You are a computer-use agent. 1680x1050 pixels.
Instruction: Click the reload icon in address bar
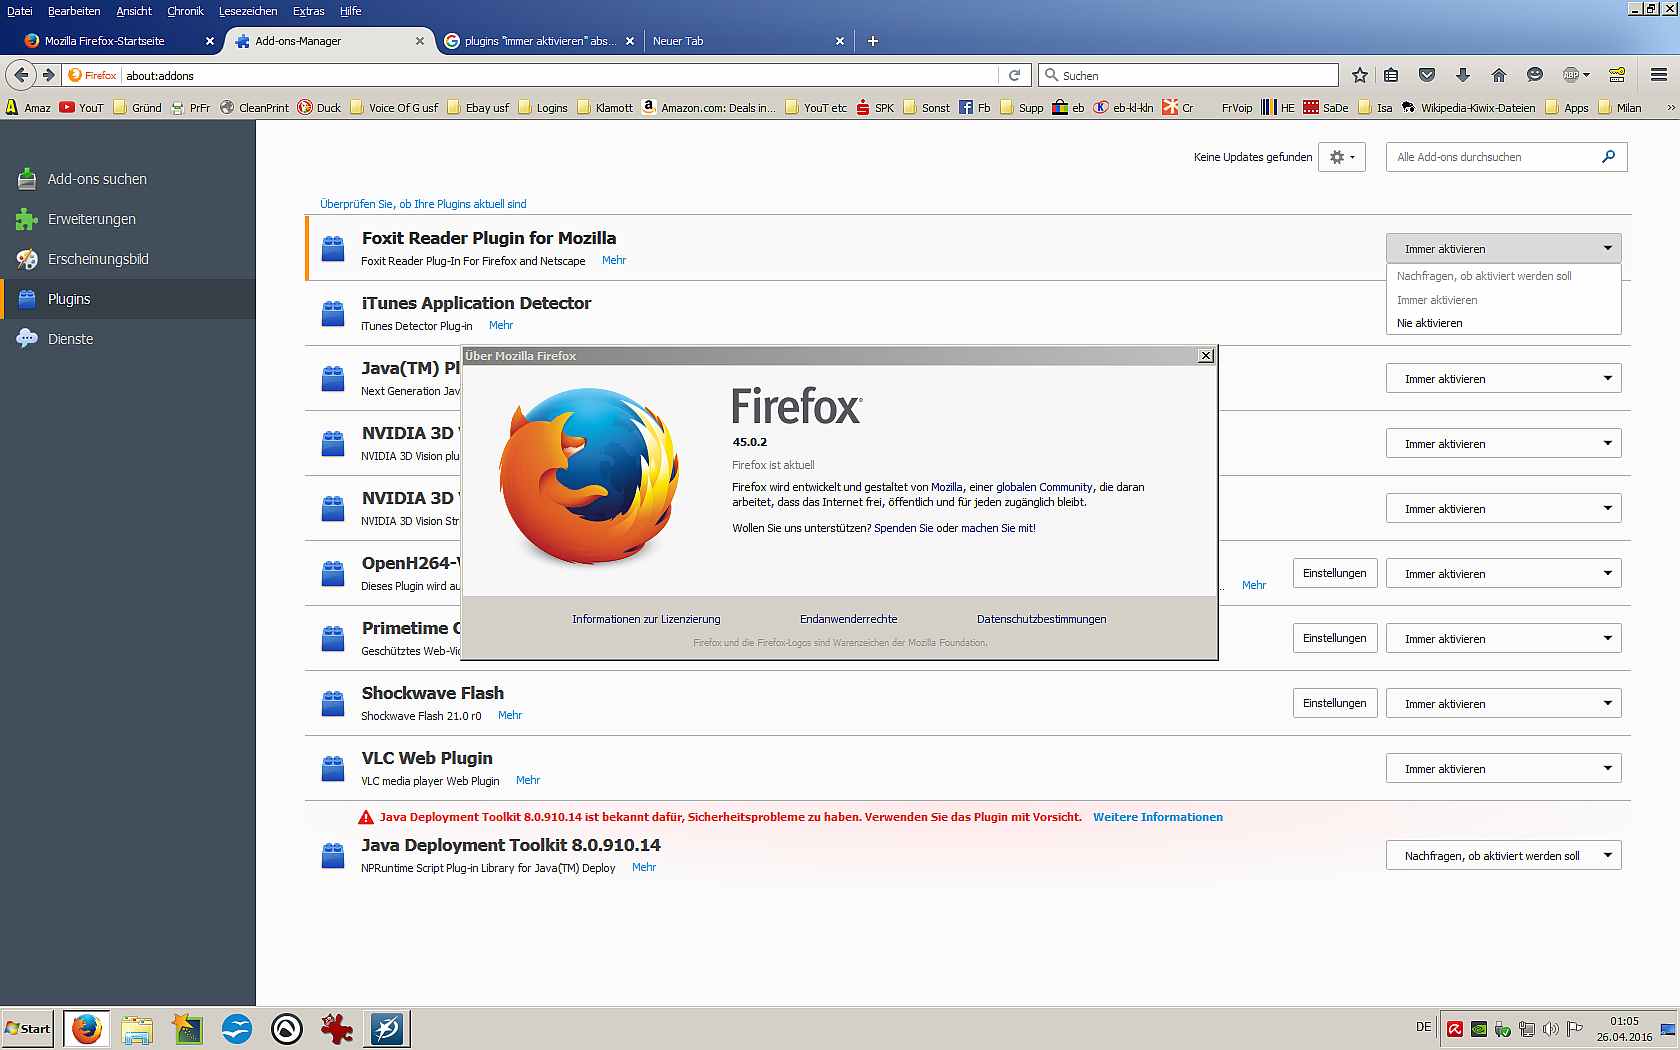[x=1014, y=75]
